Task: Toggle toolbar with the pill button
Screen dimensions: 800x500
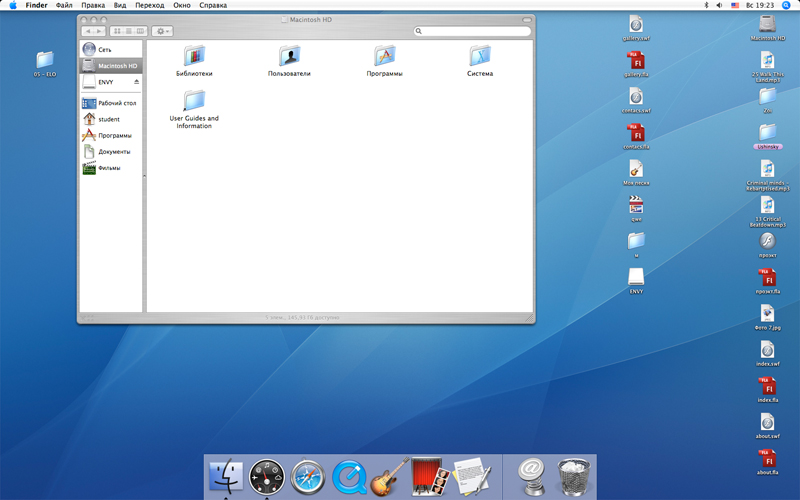Action: [x=527, y=20]
